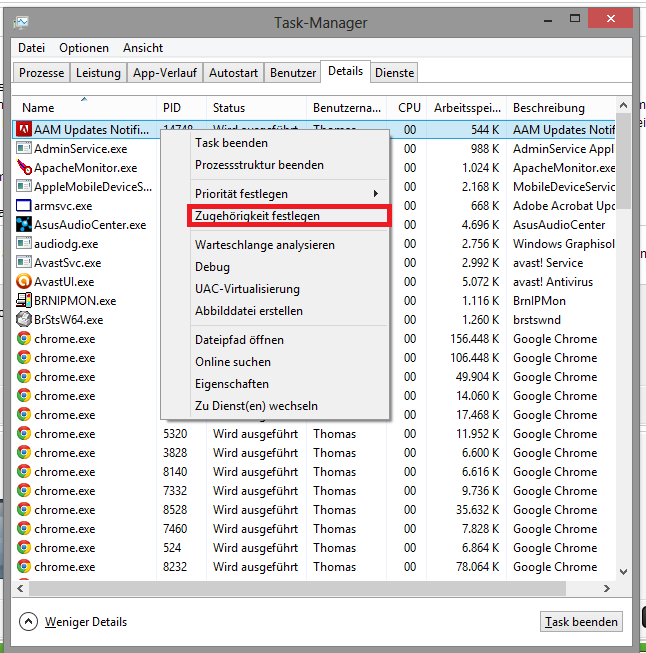This screenshot has height=653, width=646.
Task: Sort by the Name column header
Action: point(39,108)
